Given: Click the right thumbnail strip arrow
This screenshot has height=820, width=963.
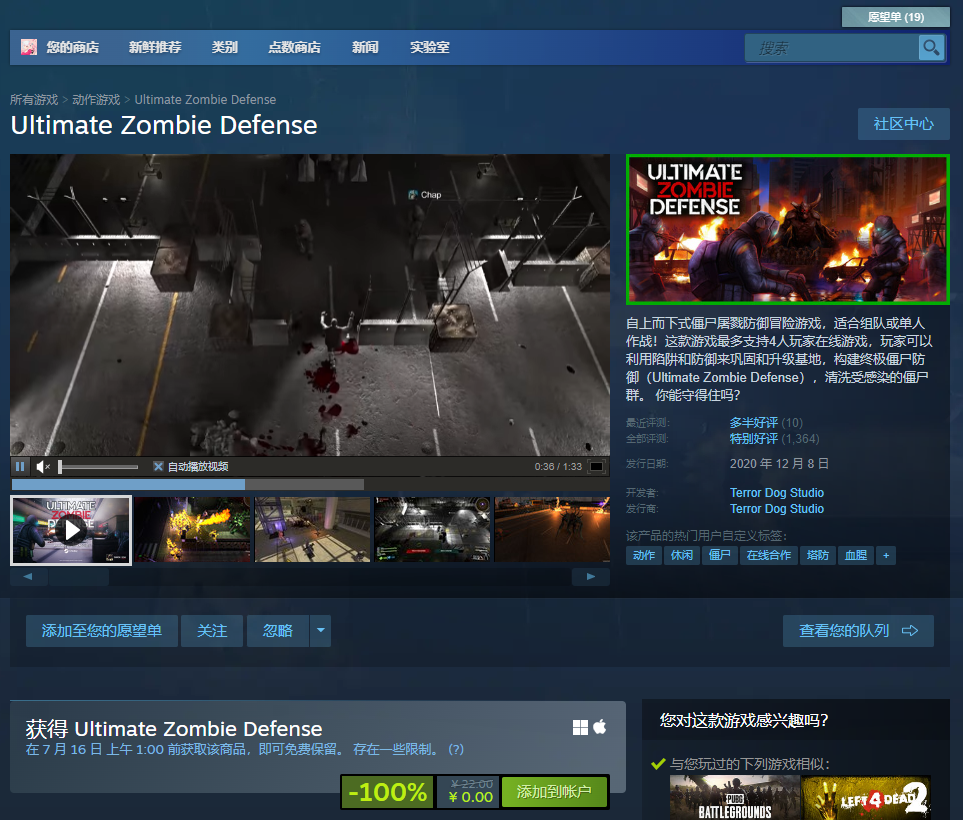Looking at the screenshot, I should pos(591,577).
